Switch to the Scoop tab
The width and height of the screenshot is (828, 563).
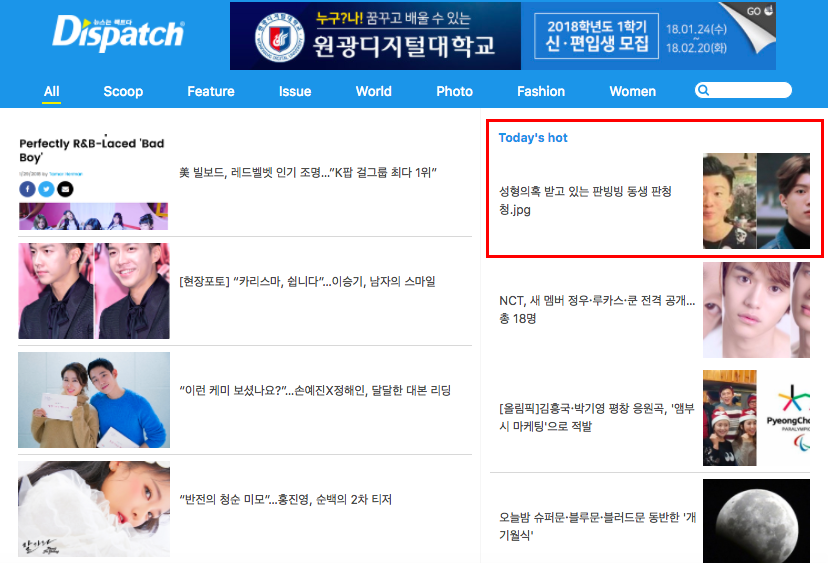123,91
